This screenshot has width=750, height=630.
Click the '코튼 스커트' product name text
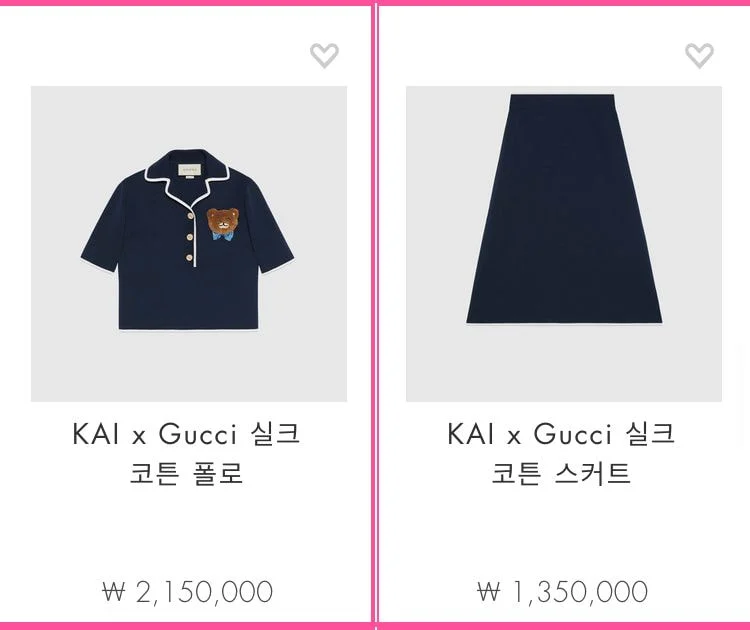pyautogui.click(x=561, y=473)
